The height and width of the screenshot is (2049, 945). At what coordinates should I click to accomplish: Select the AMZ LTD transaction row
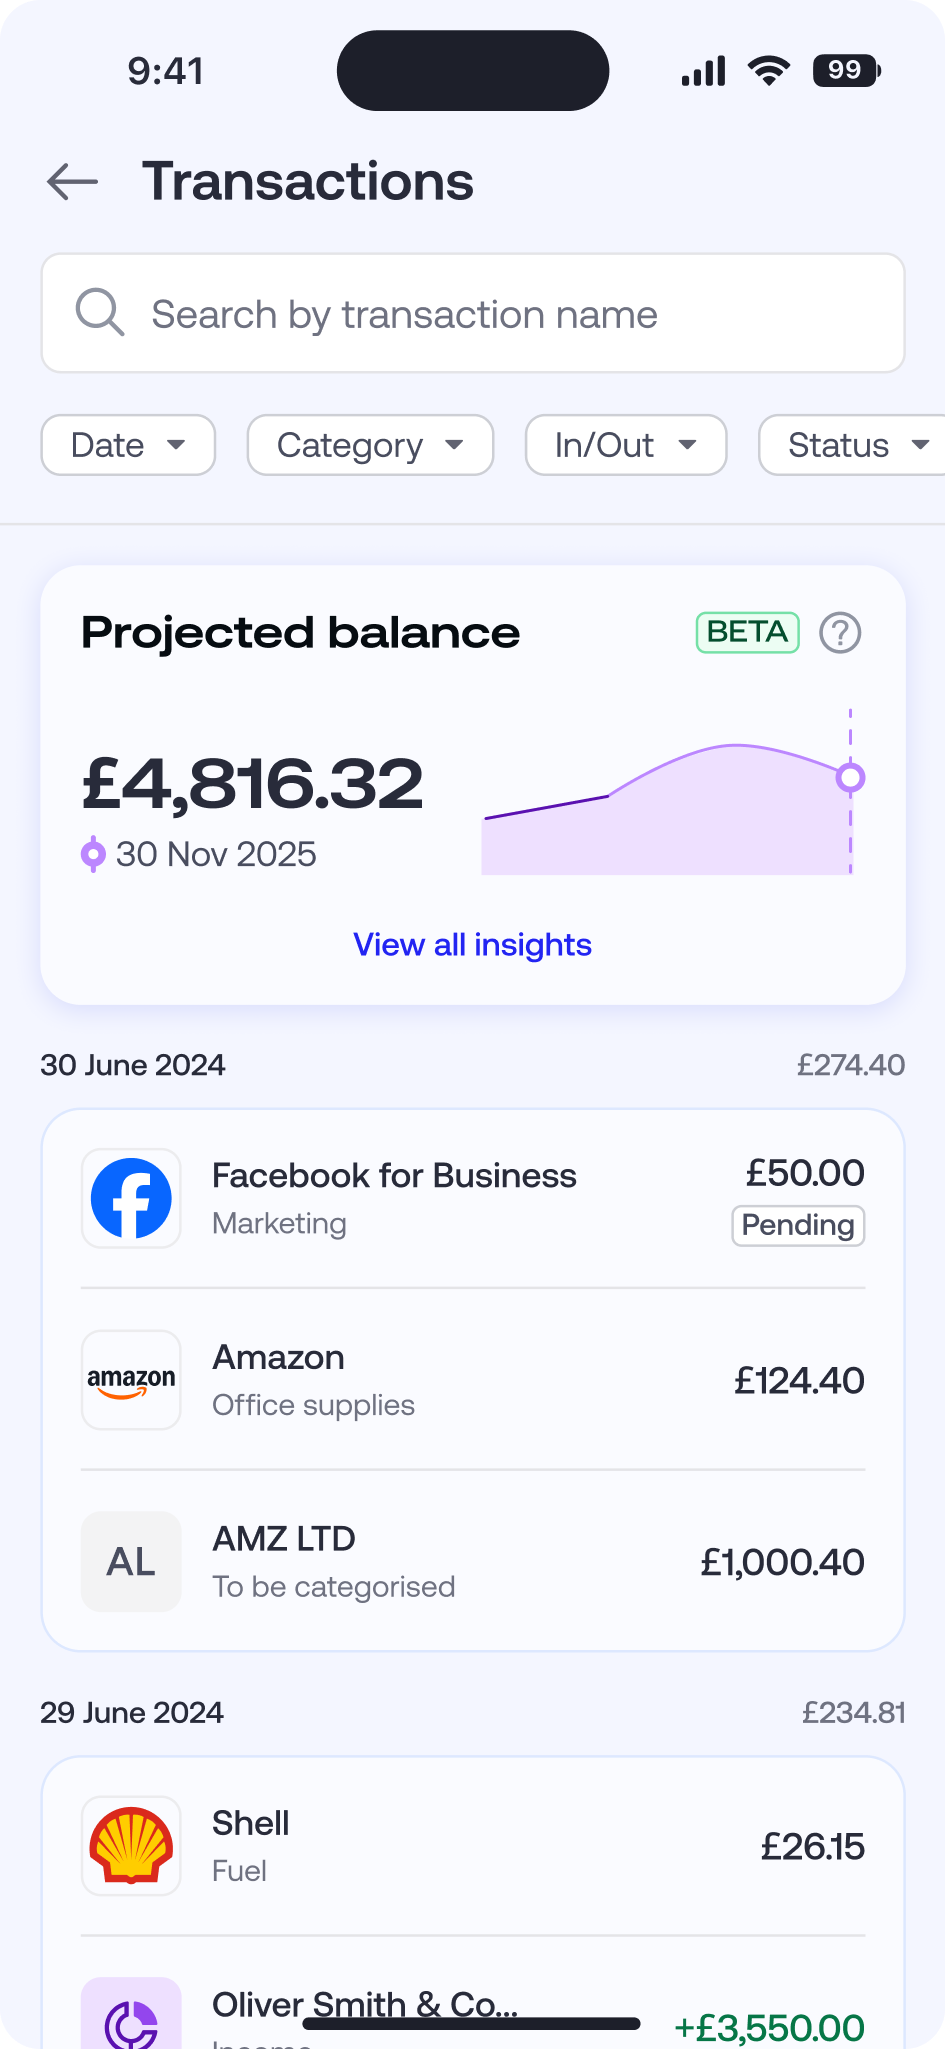[x=450, y=1561]
